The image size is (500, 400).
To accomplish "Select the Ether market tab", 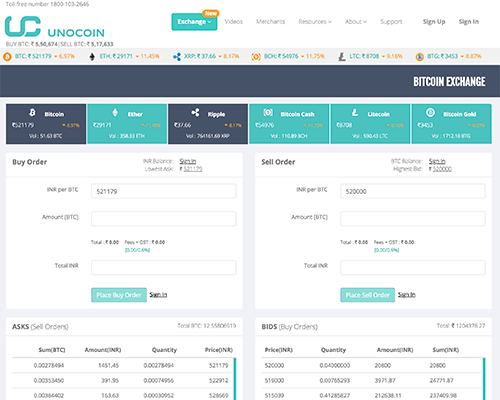I will click(127, 124).
